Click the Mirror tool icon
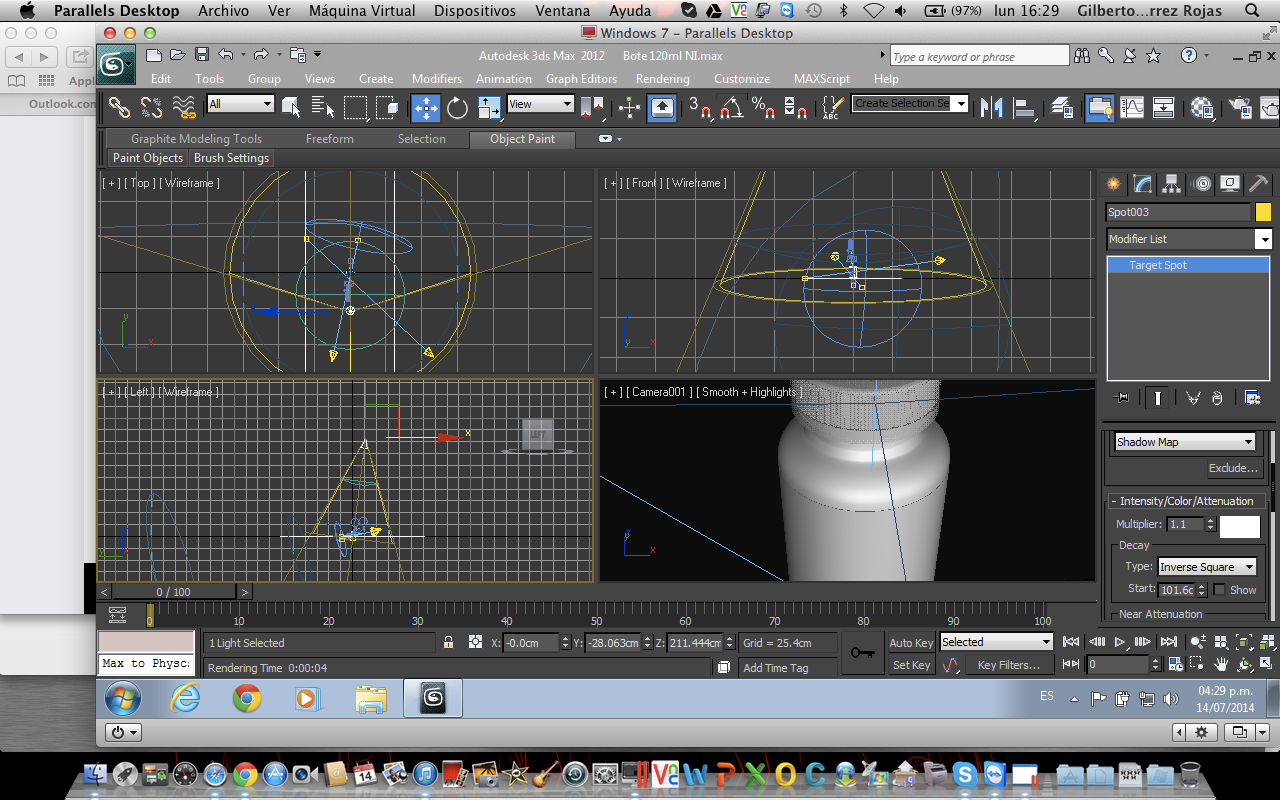 (992, 106)
